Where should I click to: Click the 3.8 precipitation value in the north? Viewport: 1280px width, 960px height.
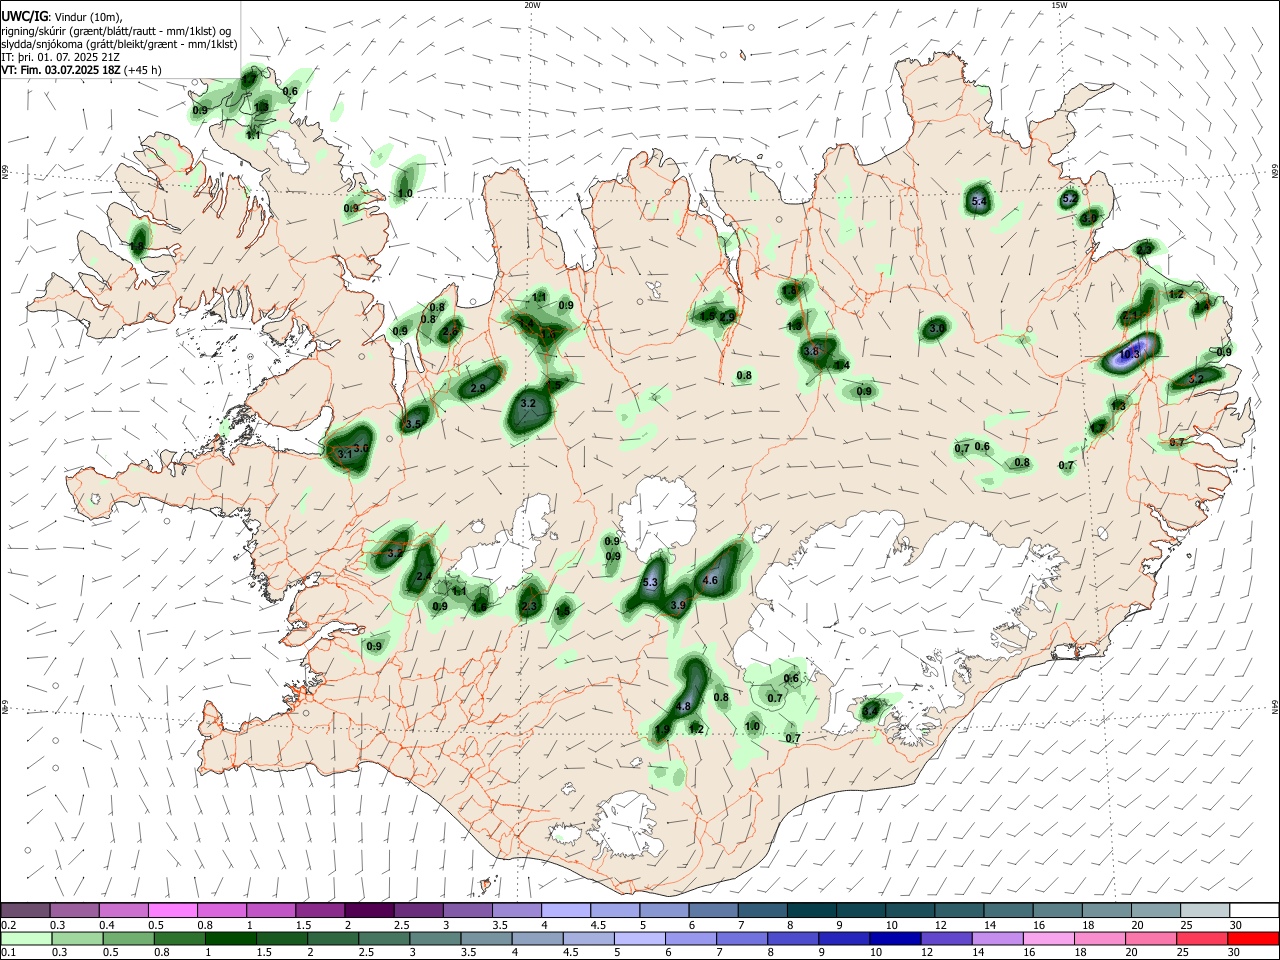tap(811, 351)
